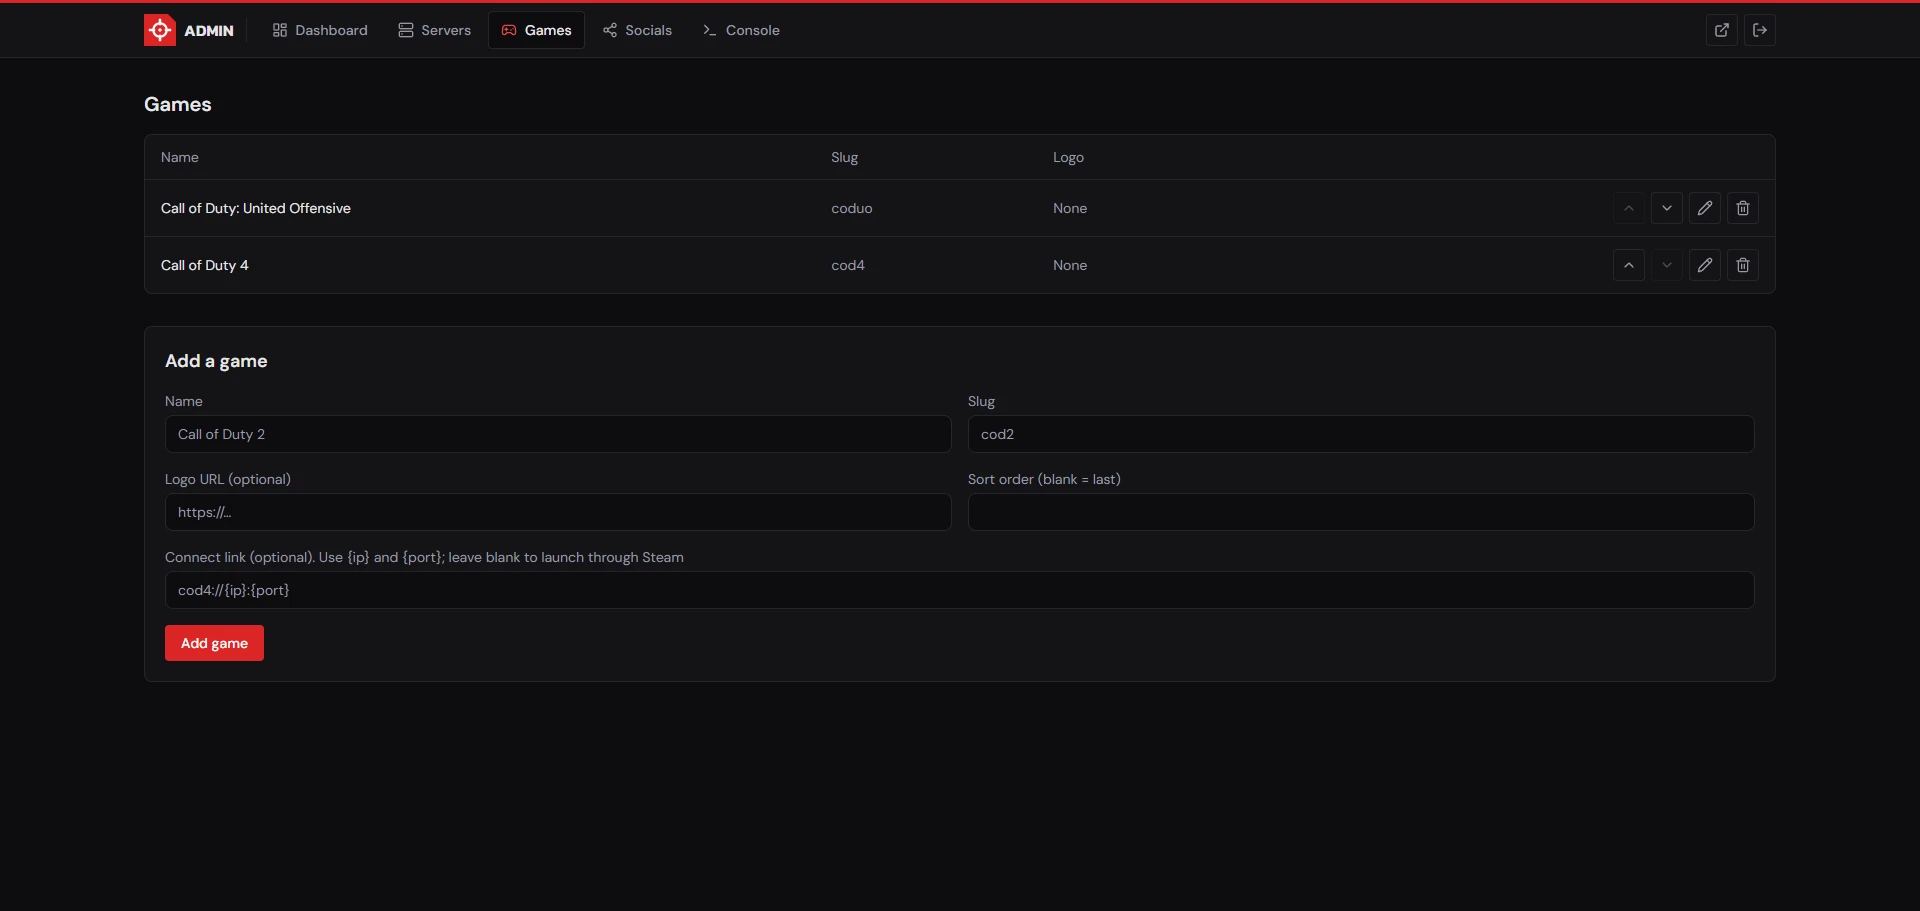Focus the Slug input field
Viewport: 1920px width, 911px height.
click(x=1361, y=434)
